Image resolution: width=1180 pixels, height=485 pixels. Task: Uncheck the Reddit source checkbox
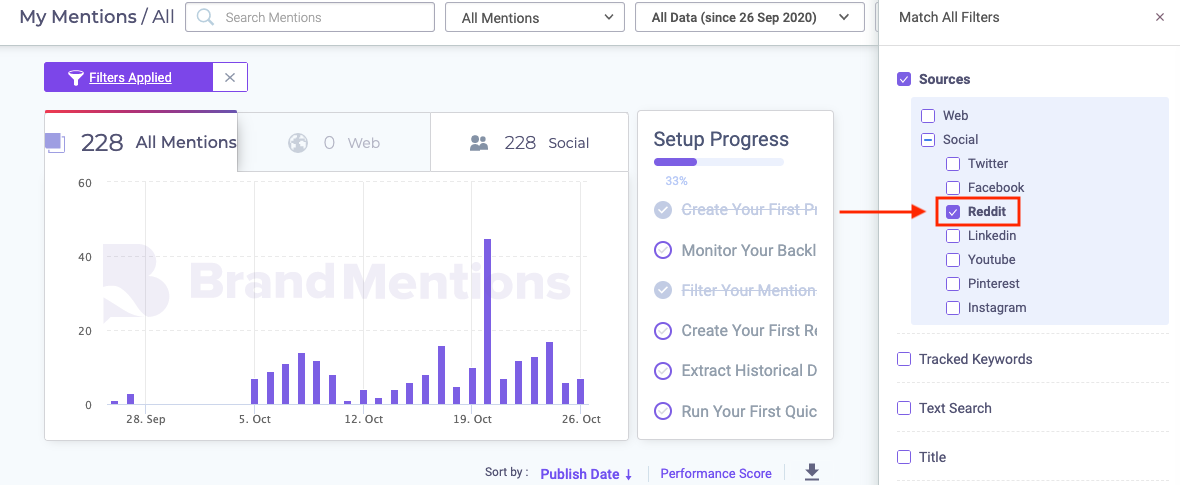953,212
